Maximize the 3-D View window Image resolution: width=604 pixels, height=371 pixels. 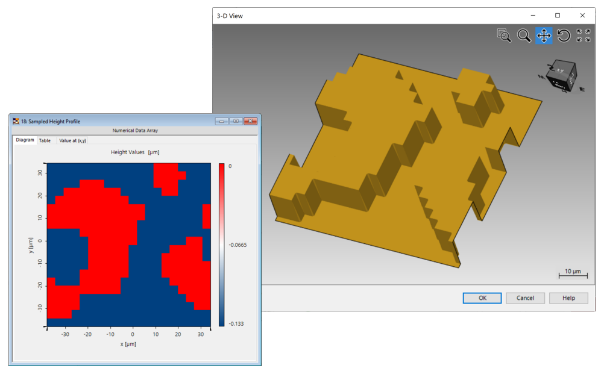pyautogui.click(x=557, y=15)
